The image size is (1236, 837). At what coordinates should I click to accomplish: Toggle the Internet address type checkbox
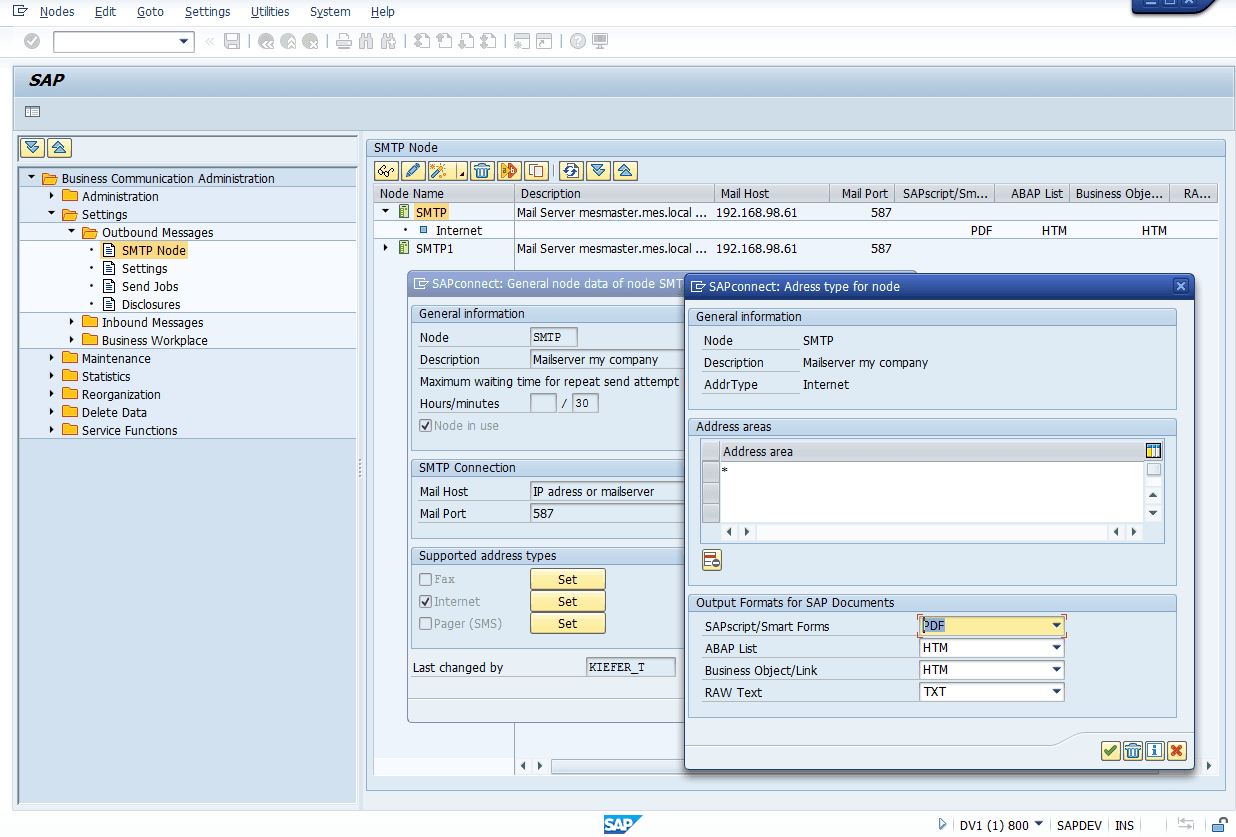(x=426, y=602)
